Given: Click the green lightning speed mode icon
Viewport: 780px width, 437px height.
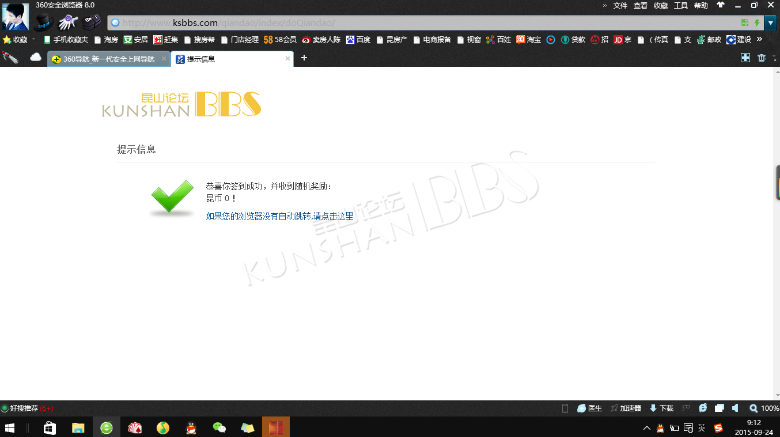Looking at the screenshot, I should (757, 23).
